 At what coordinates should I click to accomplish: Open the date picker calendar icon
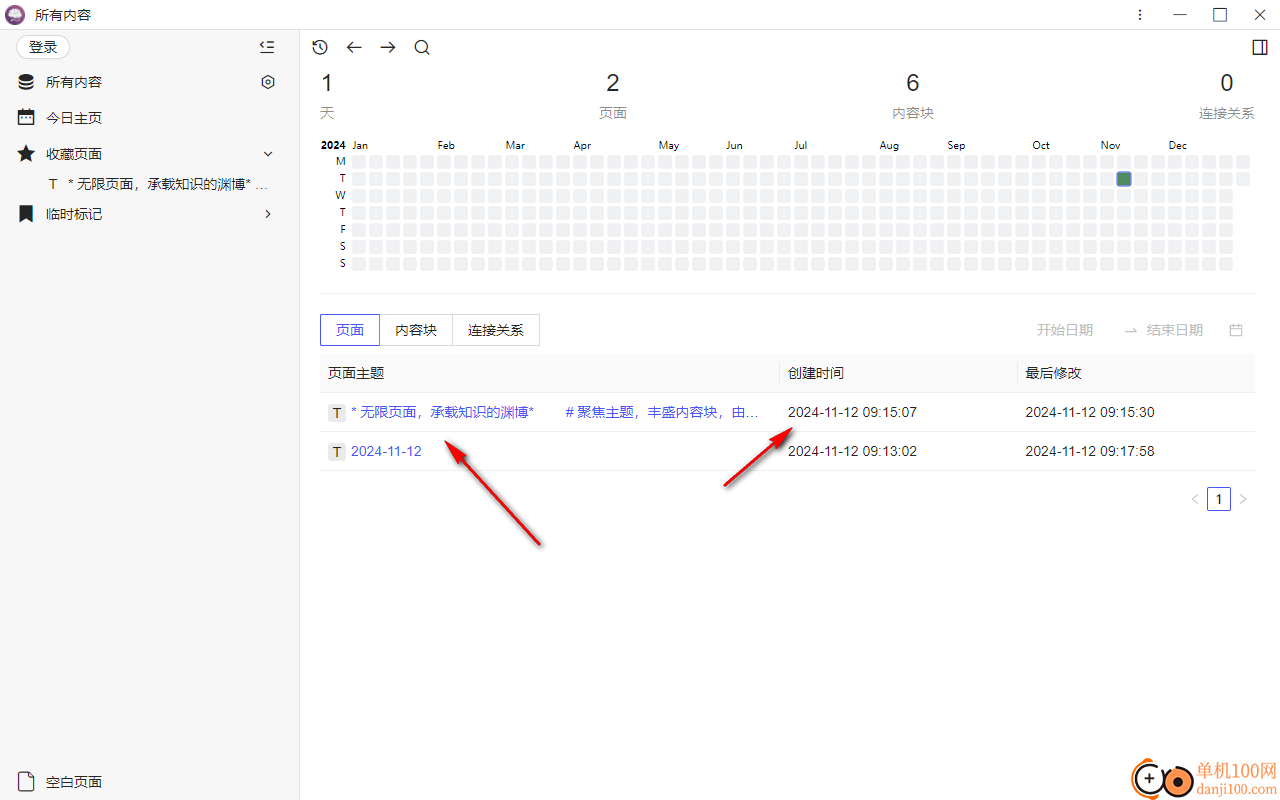[1236, 330]
